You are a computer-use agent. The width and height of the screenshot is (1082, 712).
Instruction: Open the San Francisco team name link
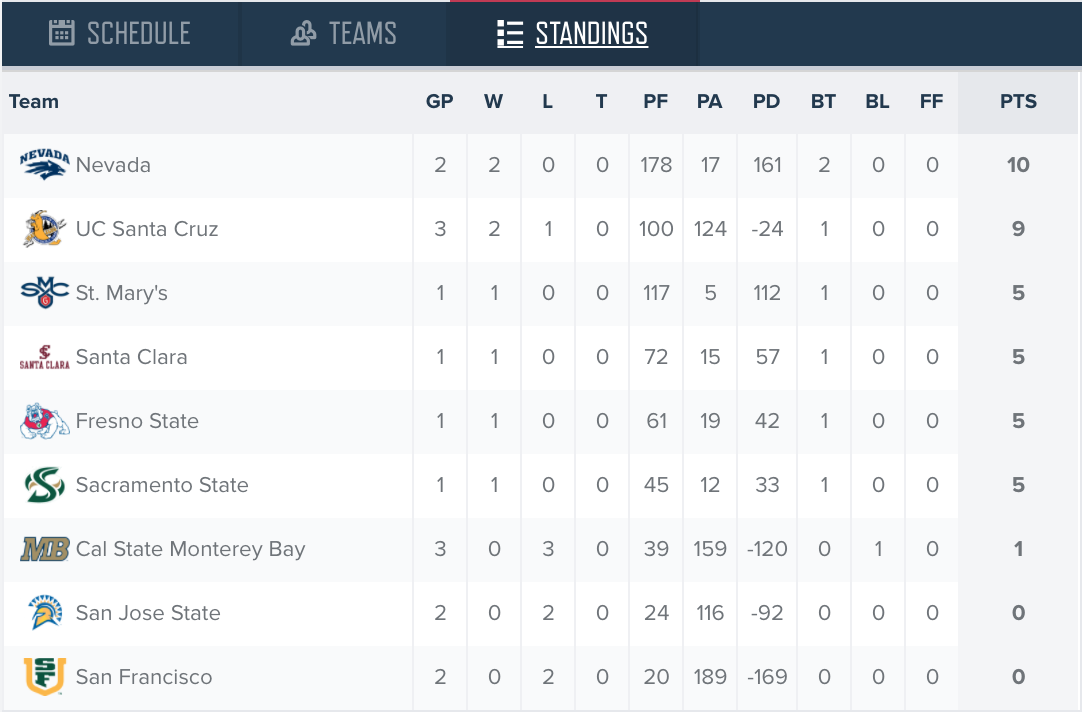144,677
